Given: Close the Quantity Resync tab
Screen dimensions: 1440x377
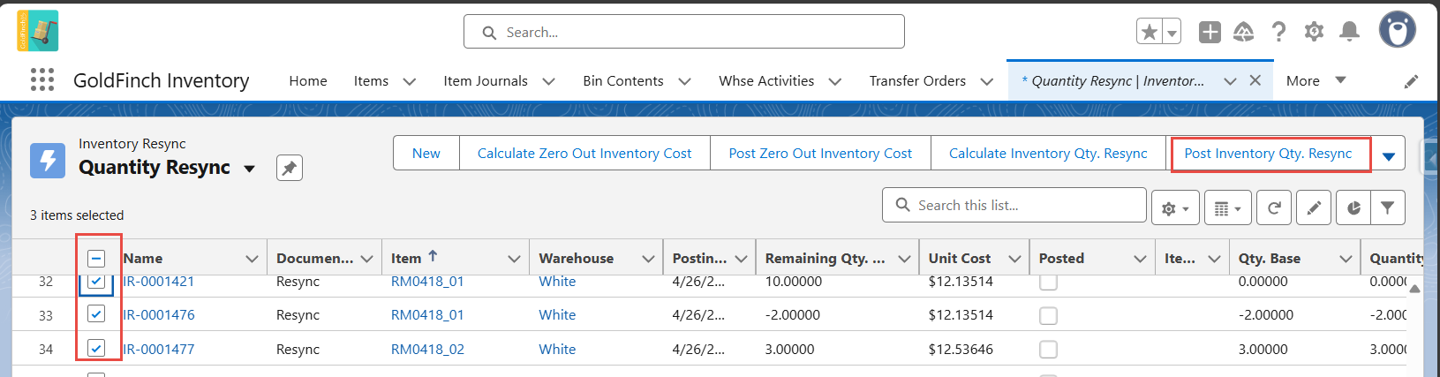Looking at the screenshot, I should [x=1255, y=81].
